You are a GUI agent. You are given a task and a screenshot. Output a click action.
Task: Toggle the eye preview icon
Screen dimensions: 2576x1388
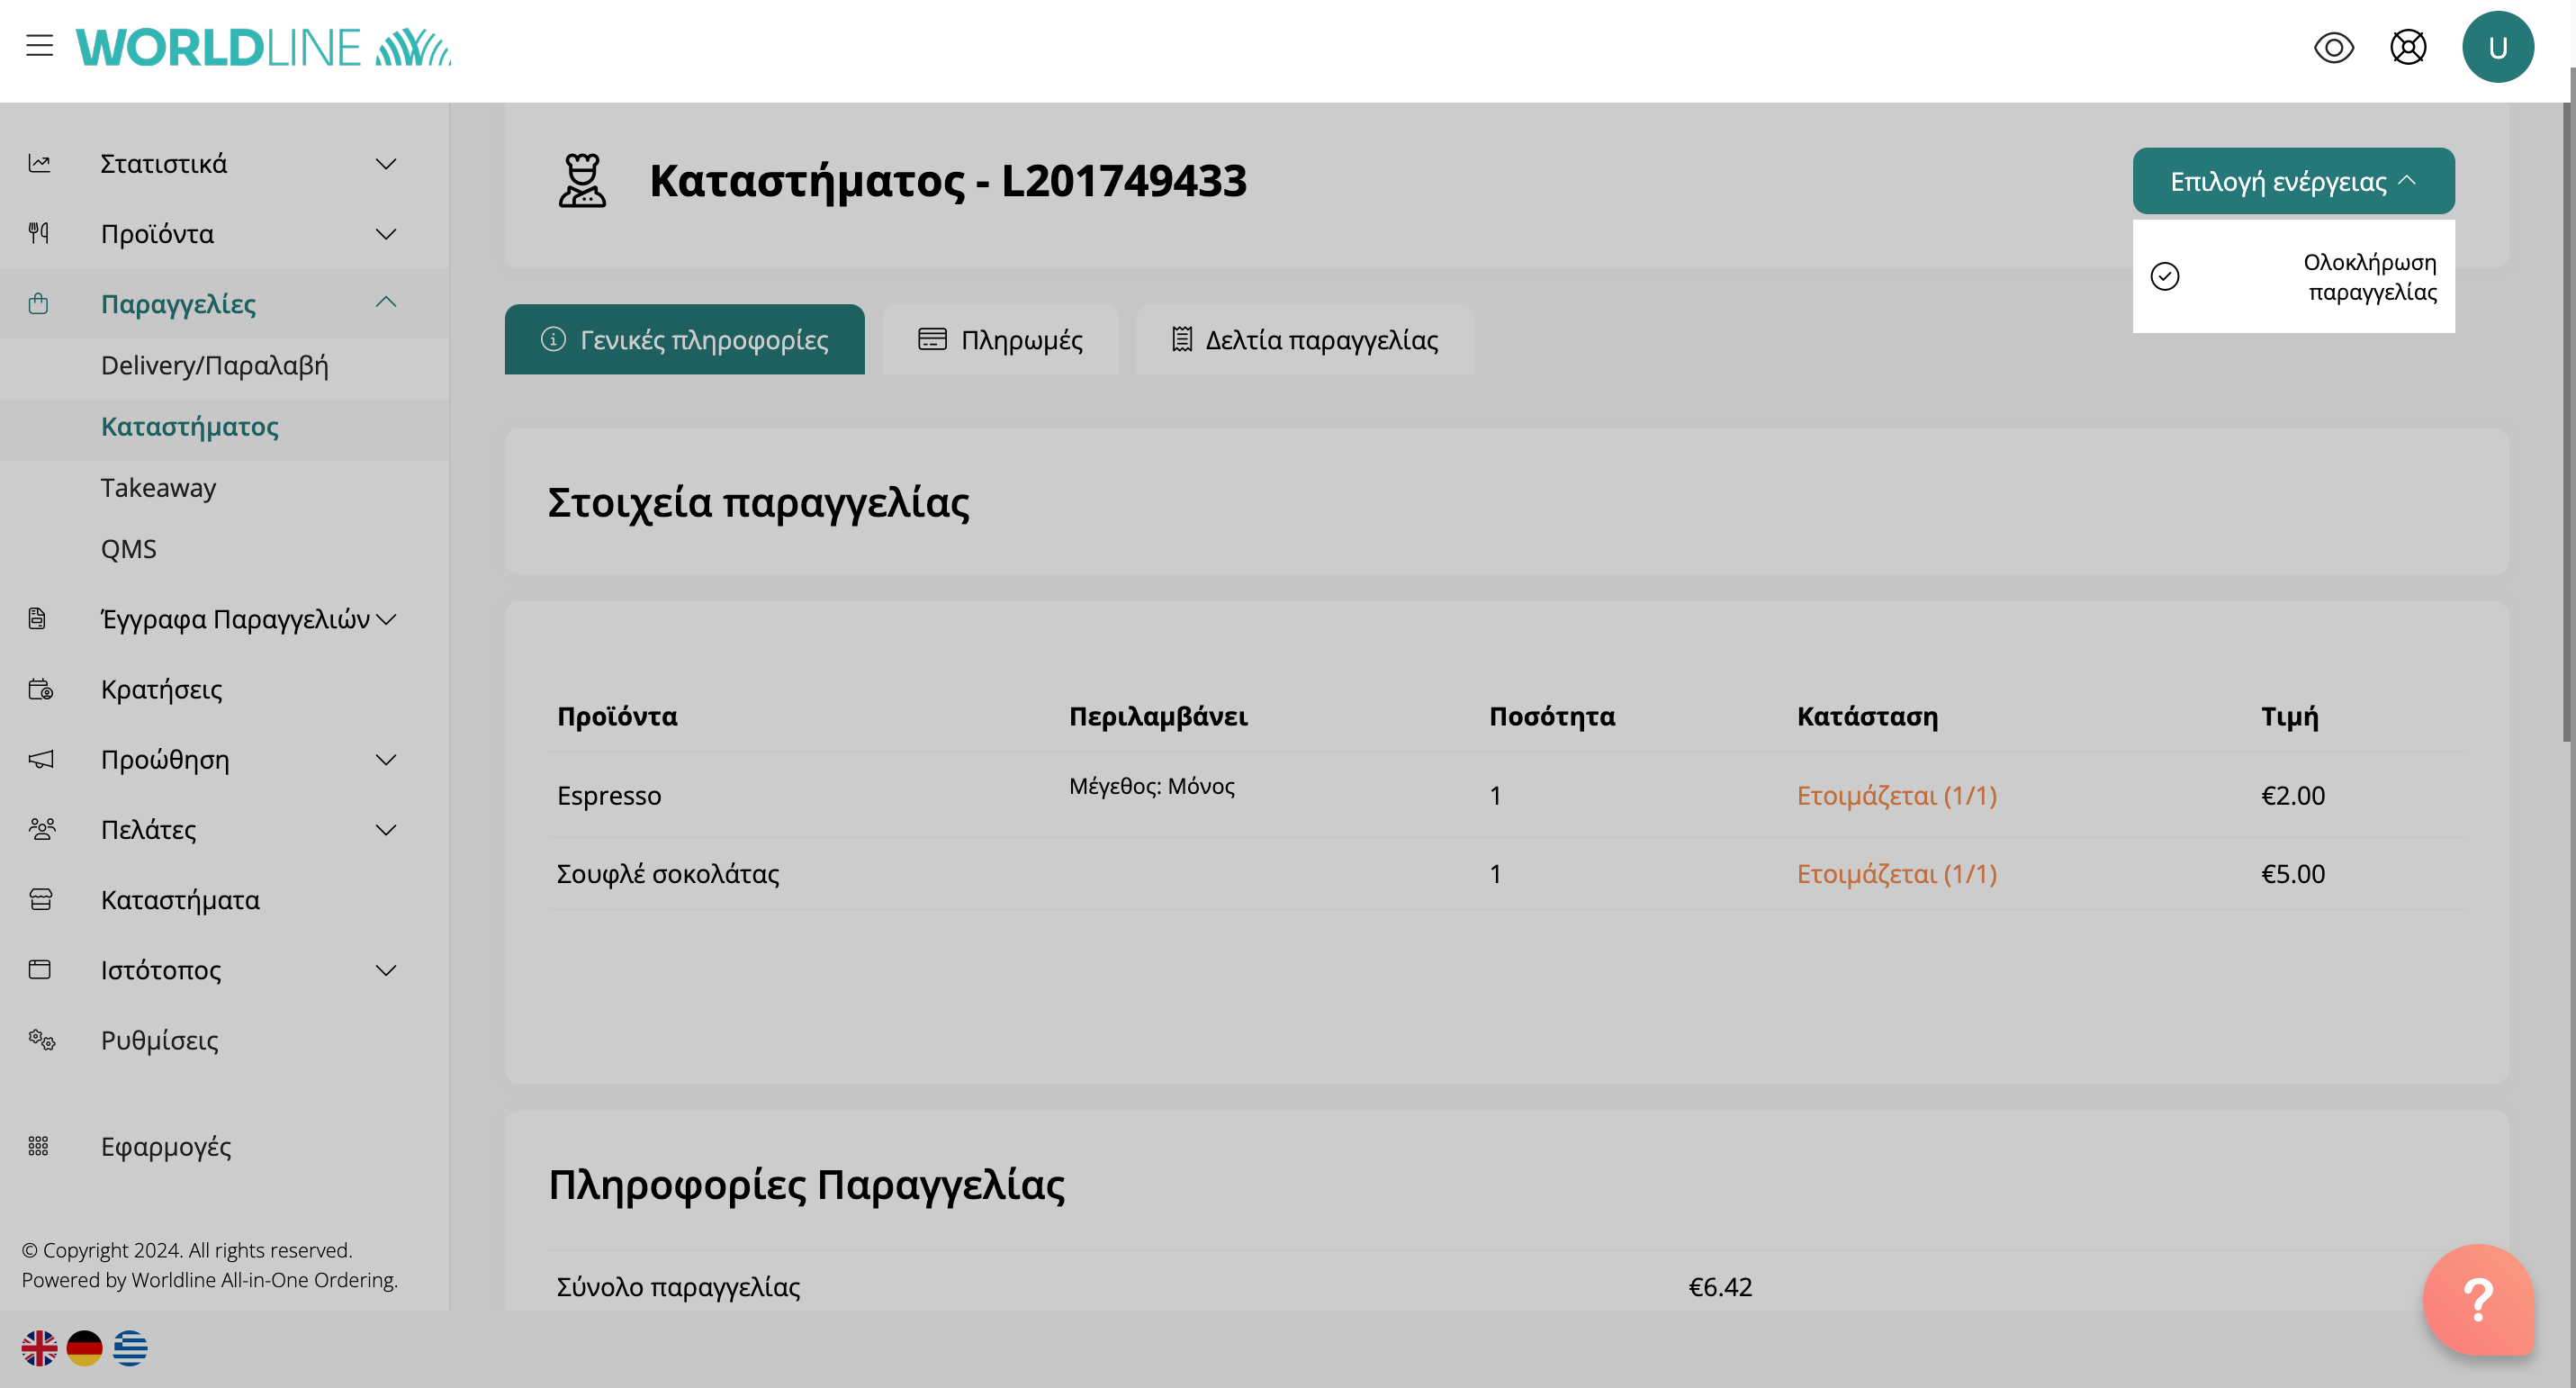point(2333,47)
